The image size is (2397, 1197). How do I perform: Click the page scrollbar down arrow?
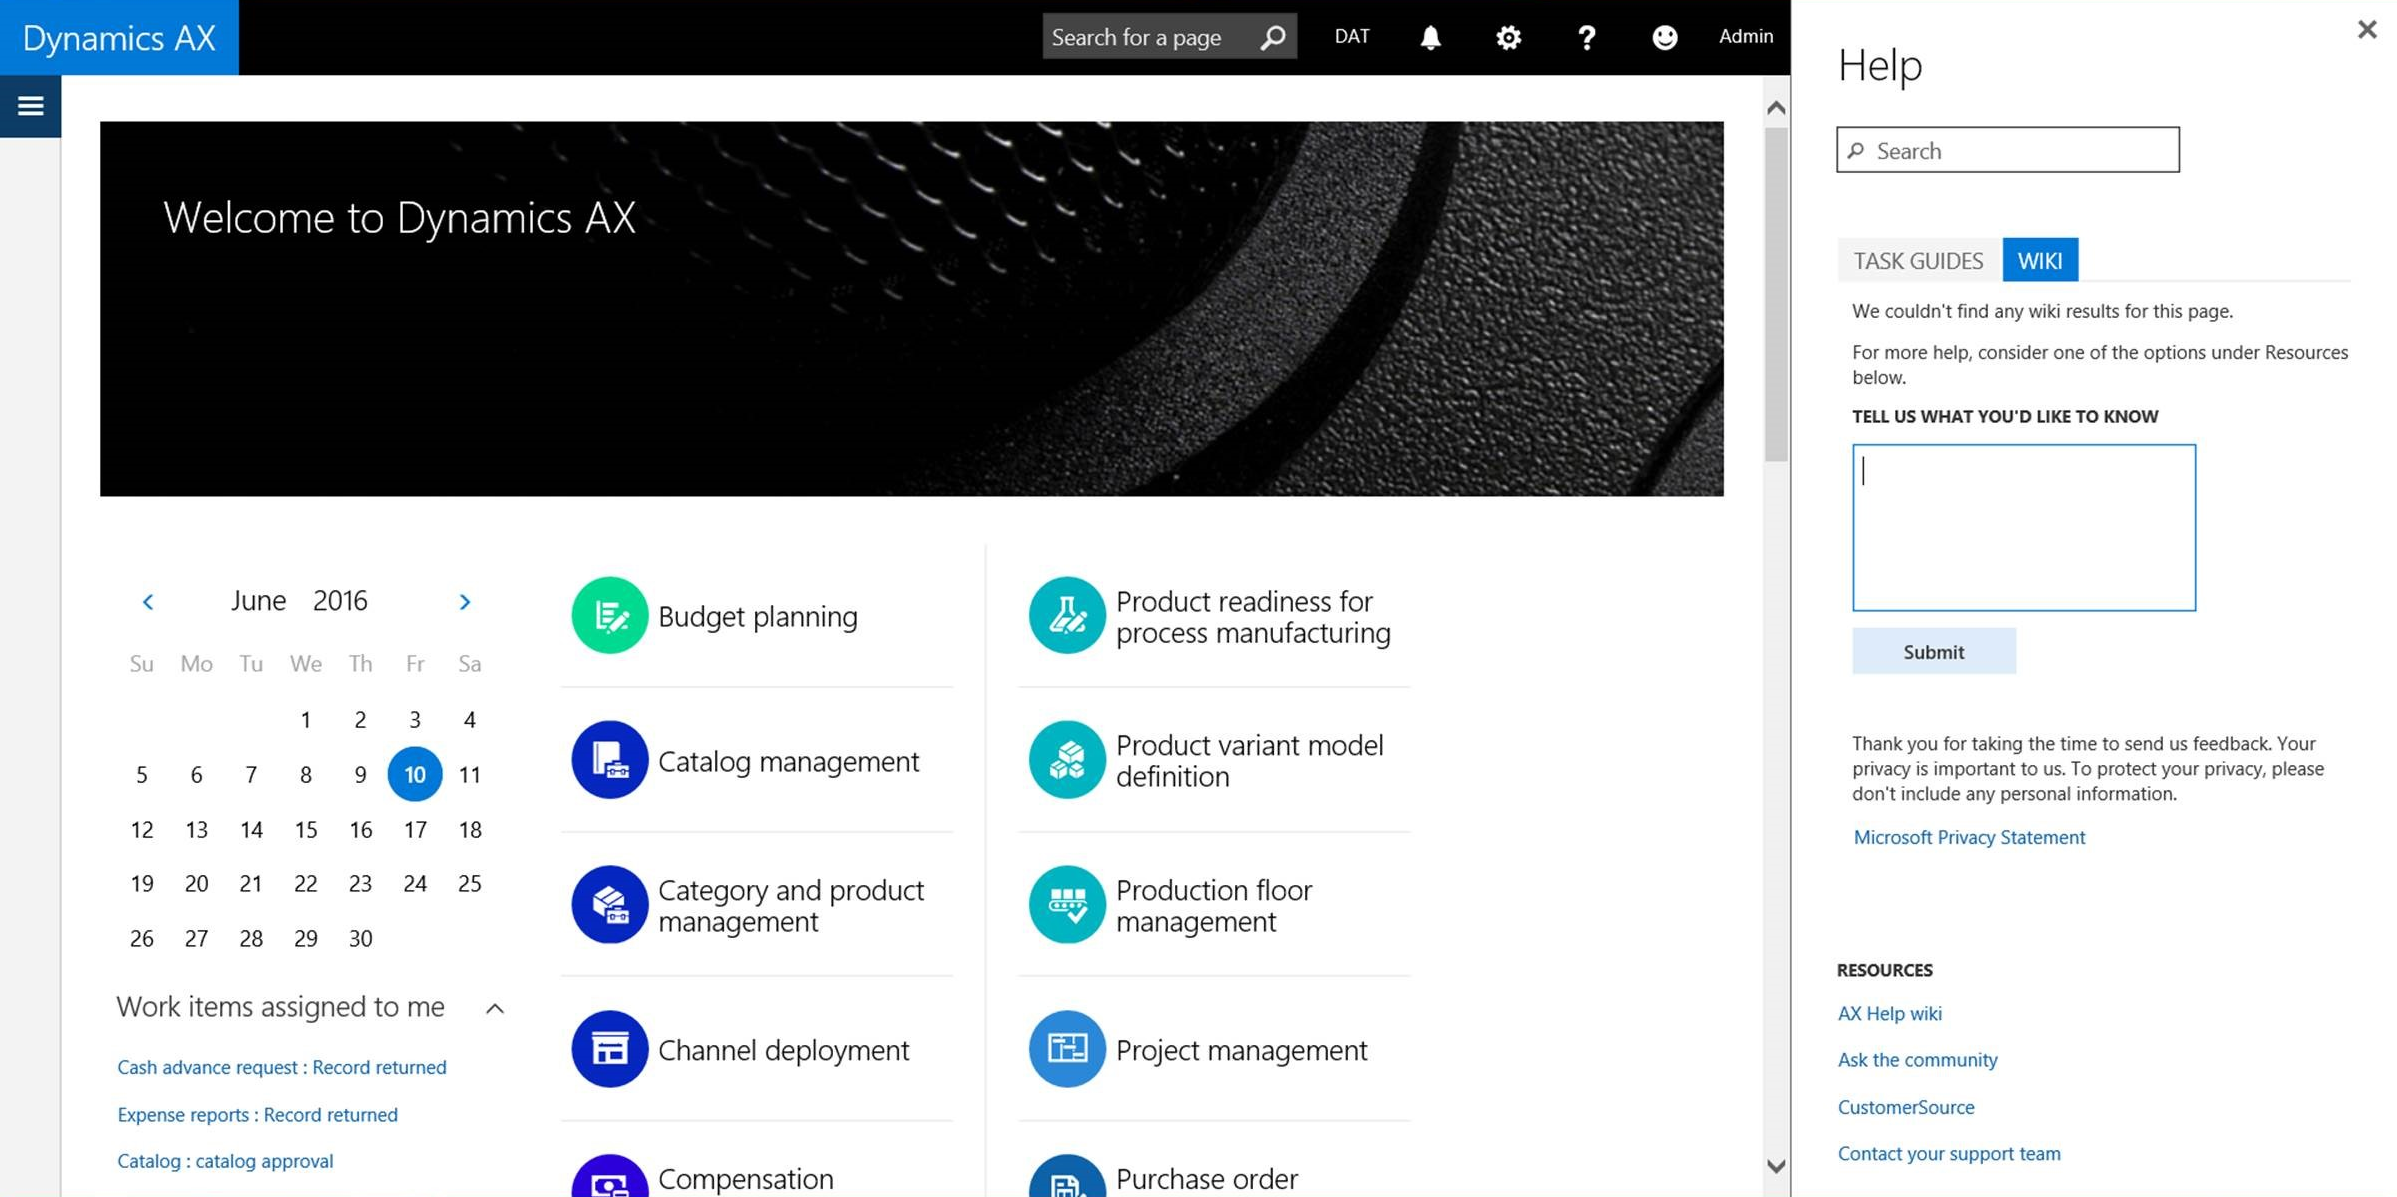[x=1776, y=1166]
